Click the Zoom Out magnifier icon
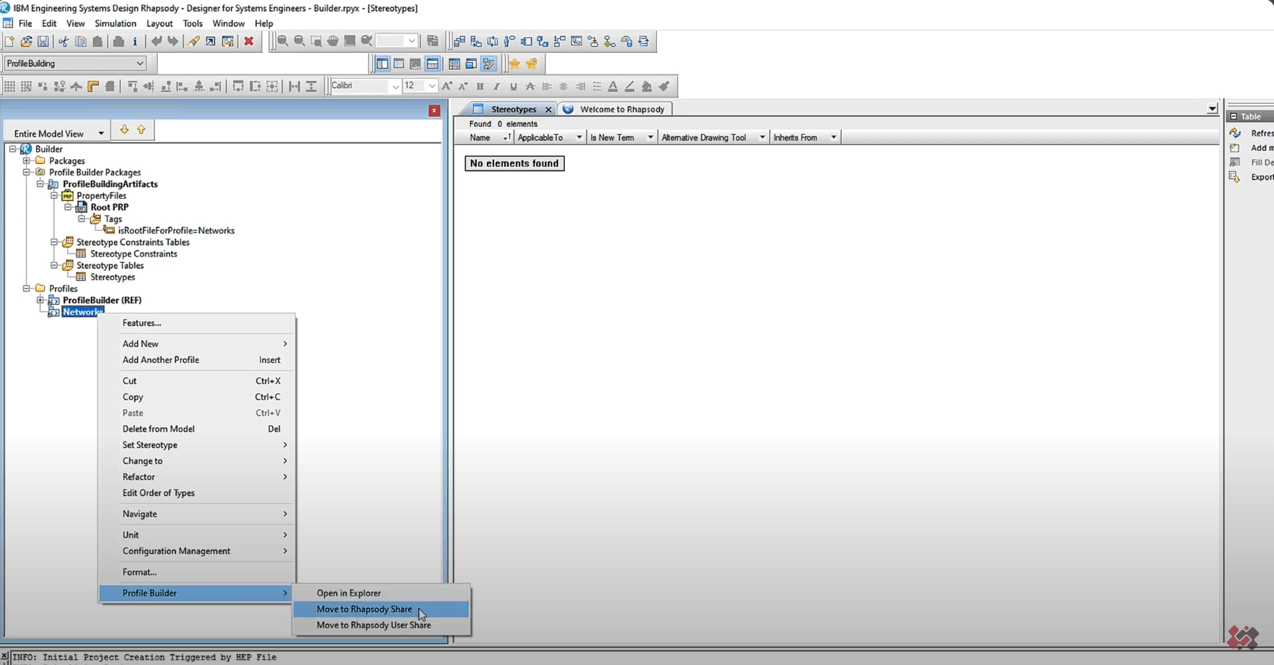This screenshot has height=665, width=1274. [x=300, y=41]
